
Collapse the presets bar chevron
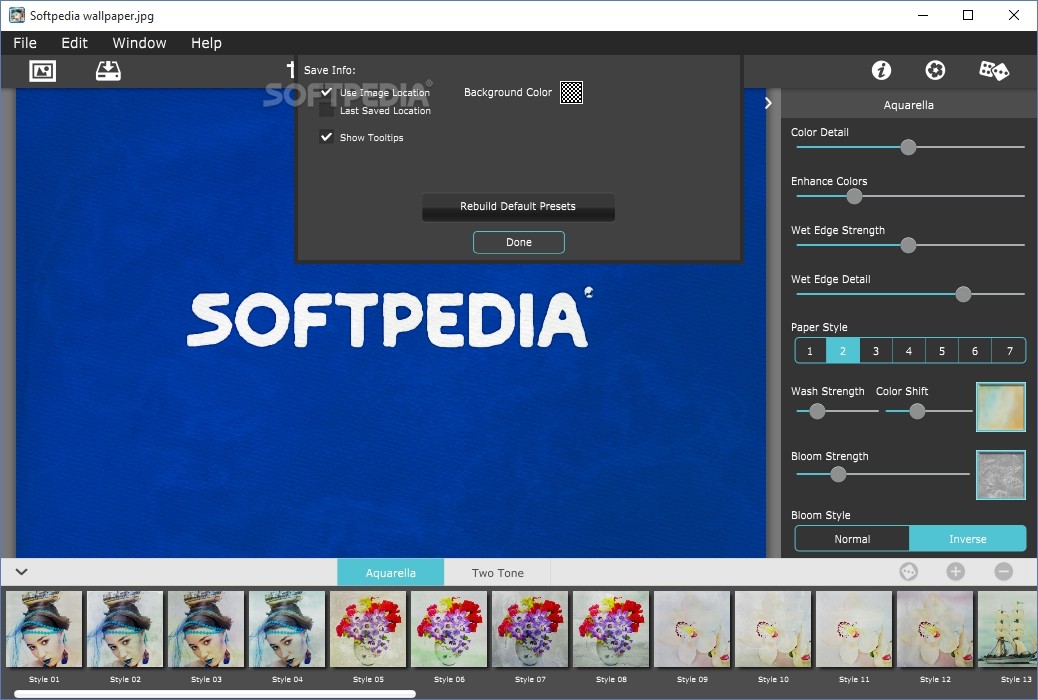coord(21,572)
